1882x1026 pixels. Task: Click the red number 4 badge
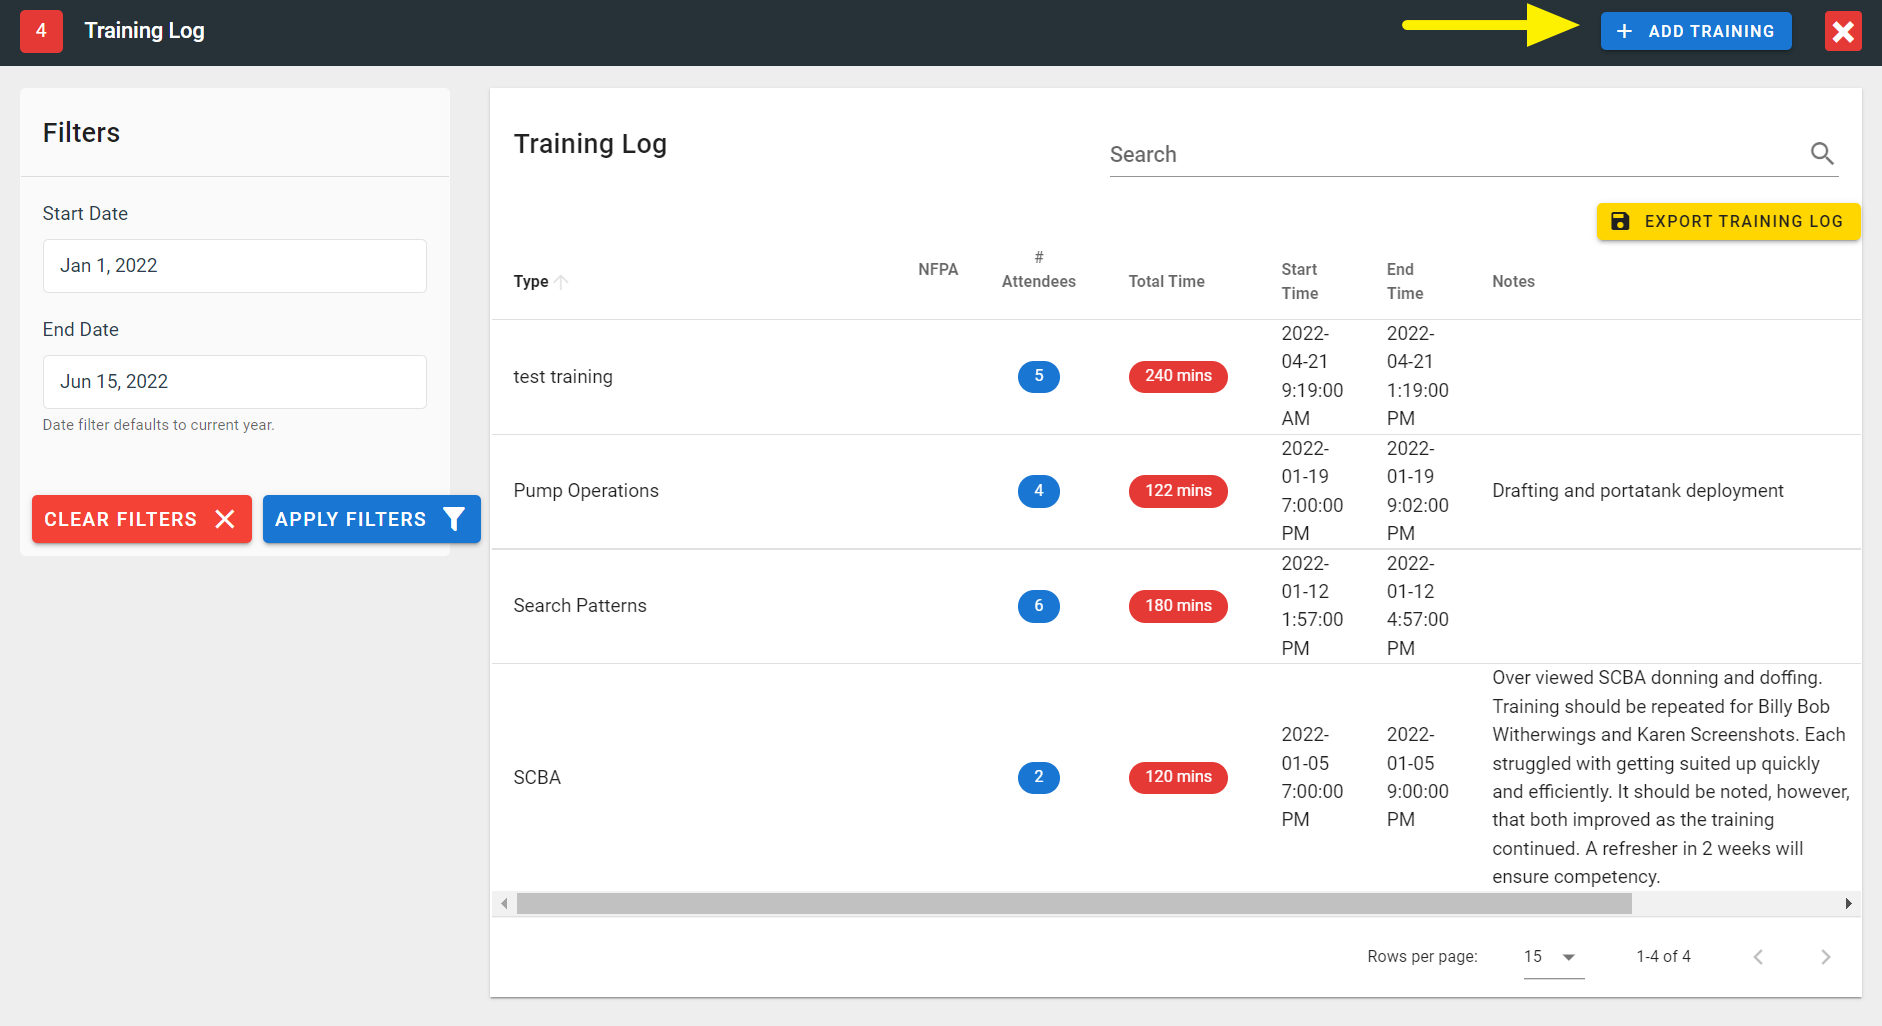click(41, 31)
